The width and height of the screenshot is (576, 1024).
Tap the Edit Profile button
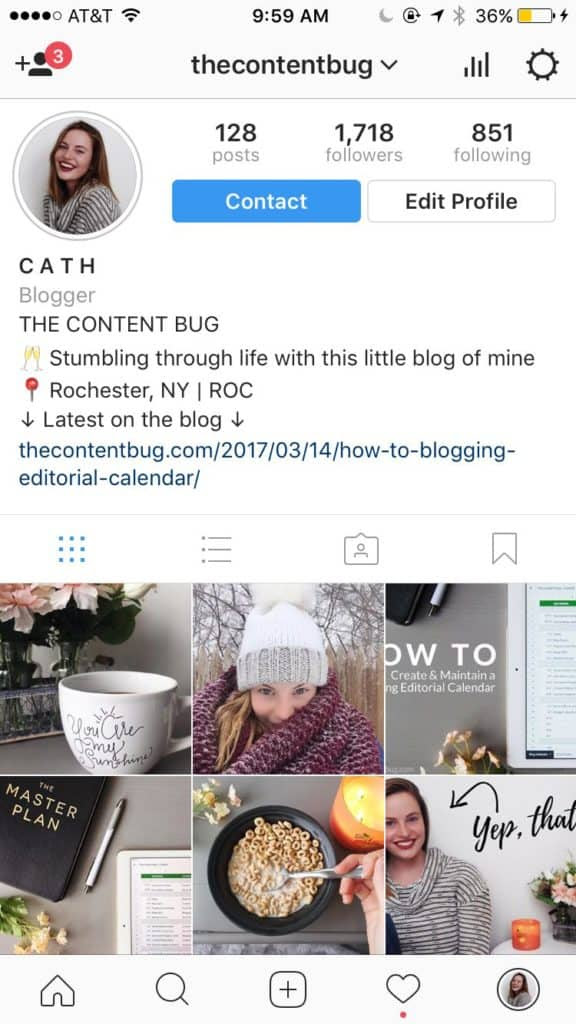pos(461,201)
